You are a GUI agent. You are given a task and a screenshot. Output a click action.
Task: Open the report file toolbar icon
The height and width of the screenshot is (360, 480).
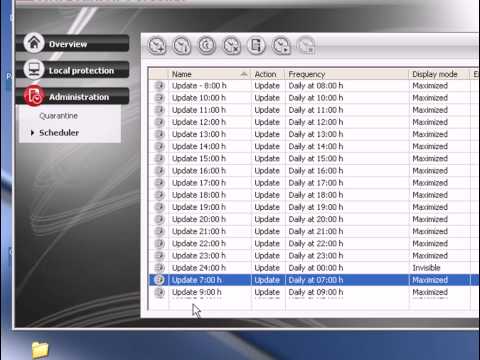(x=257, y=46)
